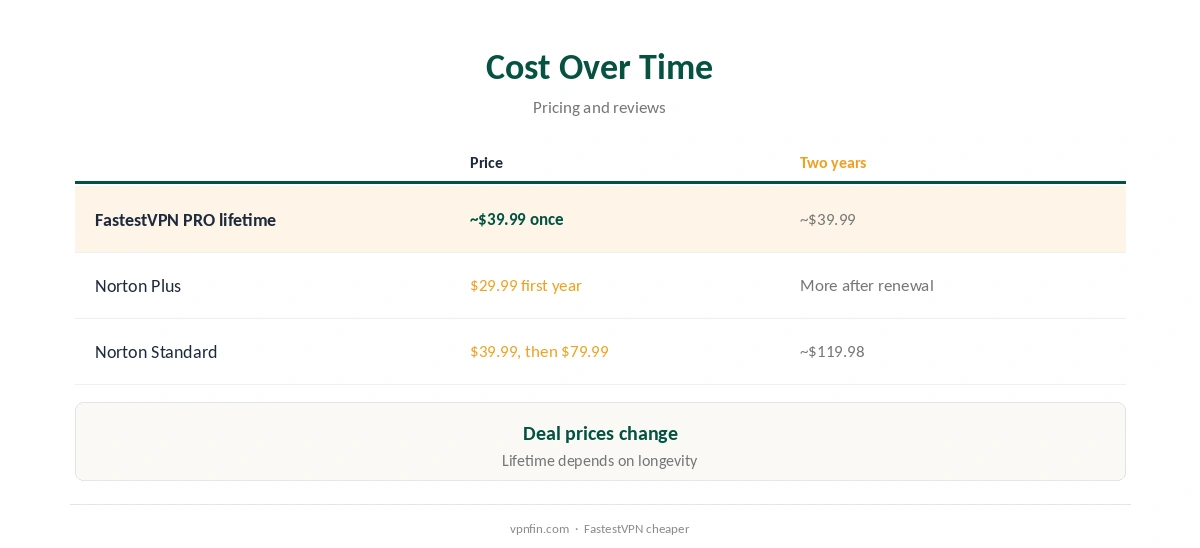
Task: Click the 'vpnfin.com' footer text
Action: pos(539,529)
